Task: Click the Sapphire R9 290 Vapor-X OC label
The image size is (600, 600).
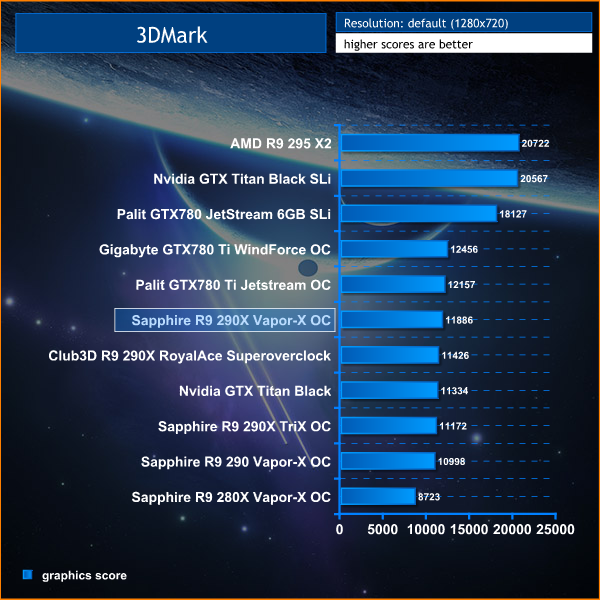Action: point(236,462)
